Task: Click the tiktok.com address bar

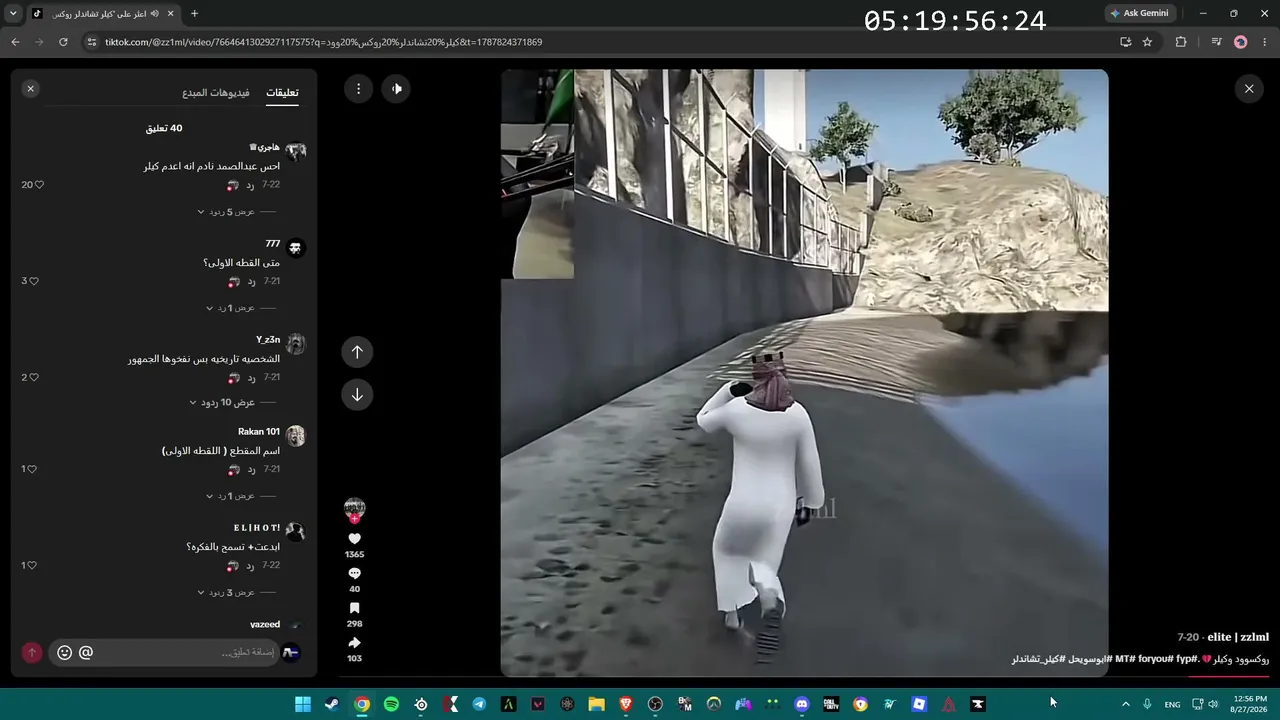Action: pyautogui.click(x=600, y=42)
